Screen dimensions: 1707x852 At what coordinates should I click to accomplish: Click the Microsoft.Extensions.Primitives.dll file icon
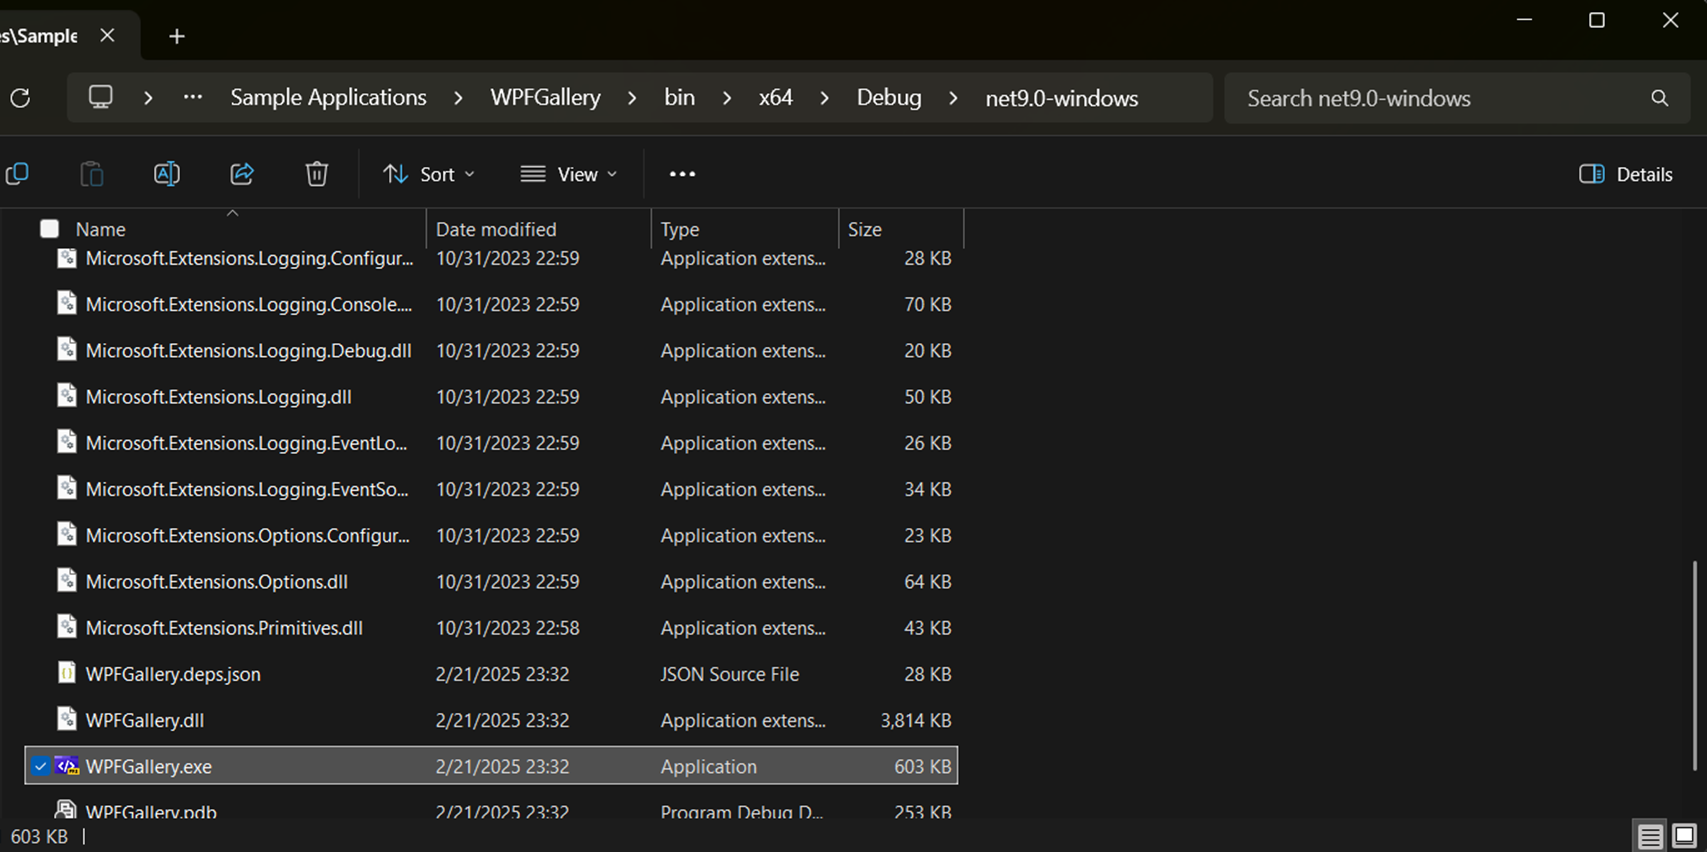click(67, 627)
